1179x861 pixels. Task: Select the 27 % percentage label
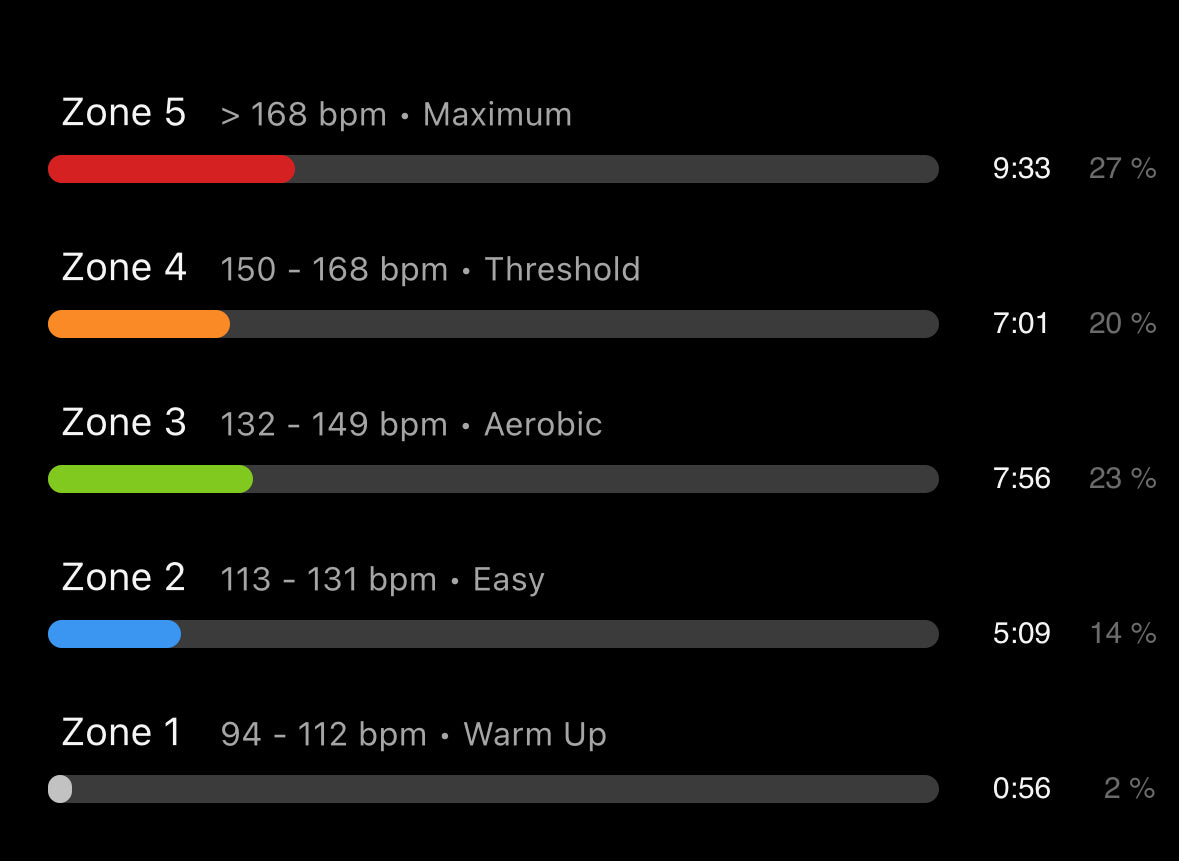coord(1123,168)
